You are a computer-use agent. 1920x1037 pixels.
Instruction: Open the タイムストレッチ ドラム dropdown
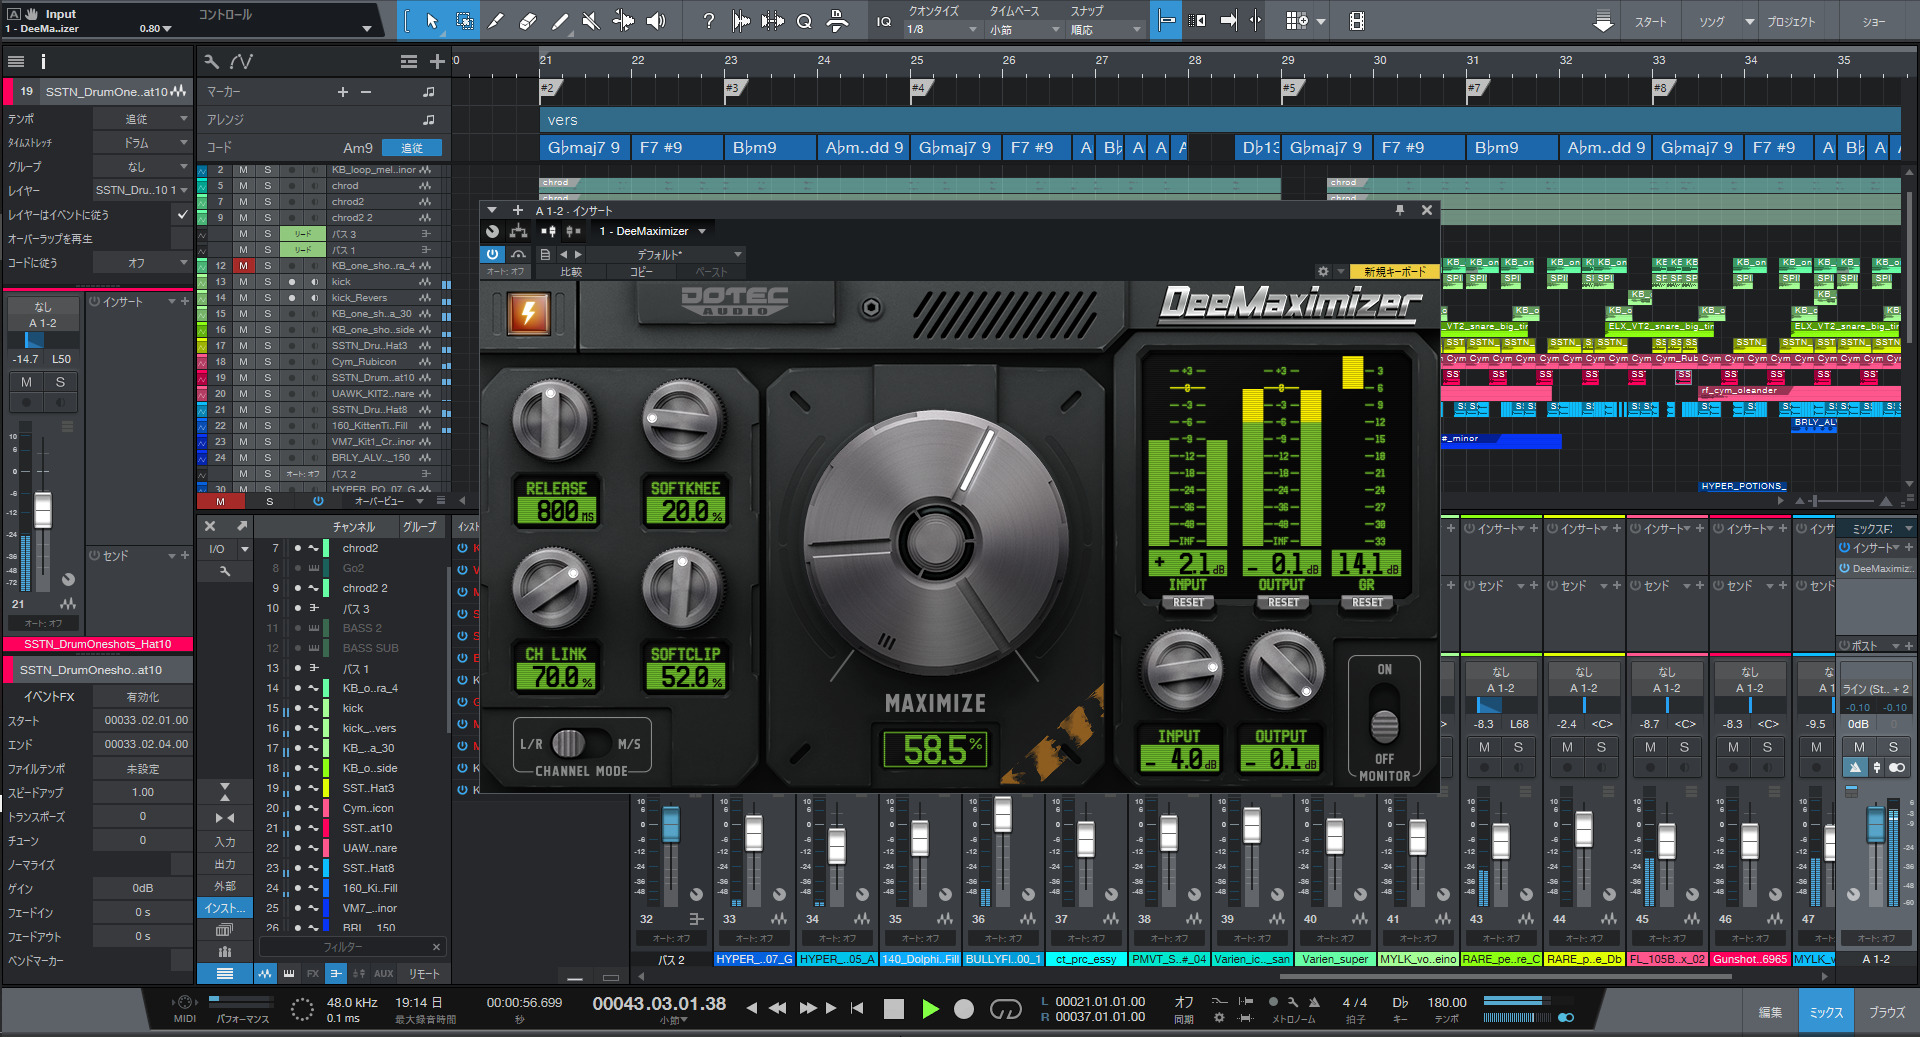pos(142,143)
